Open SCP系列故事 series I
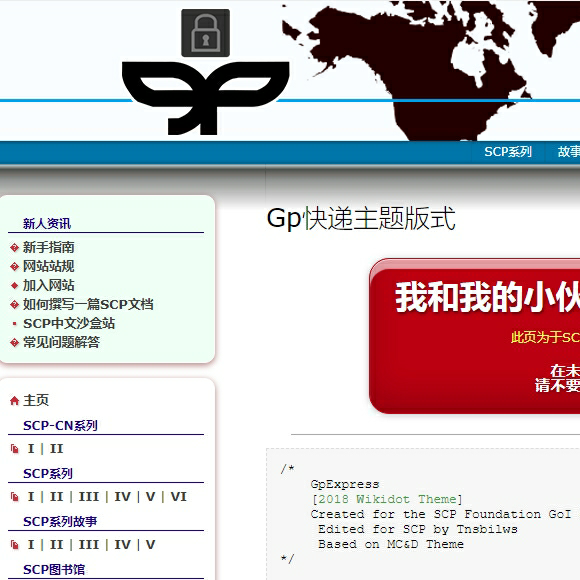The width and height of the screenshot is (580, 580). (31, 545)
